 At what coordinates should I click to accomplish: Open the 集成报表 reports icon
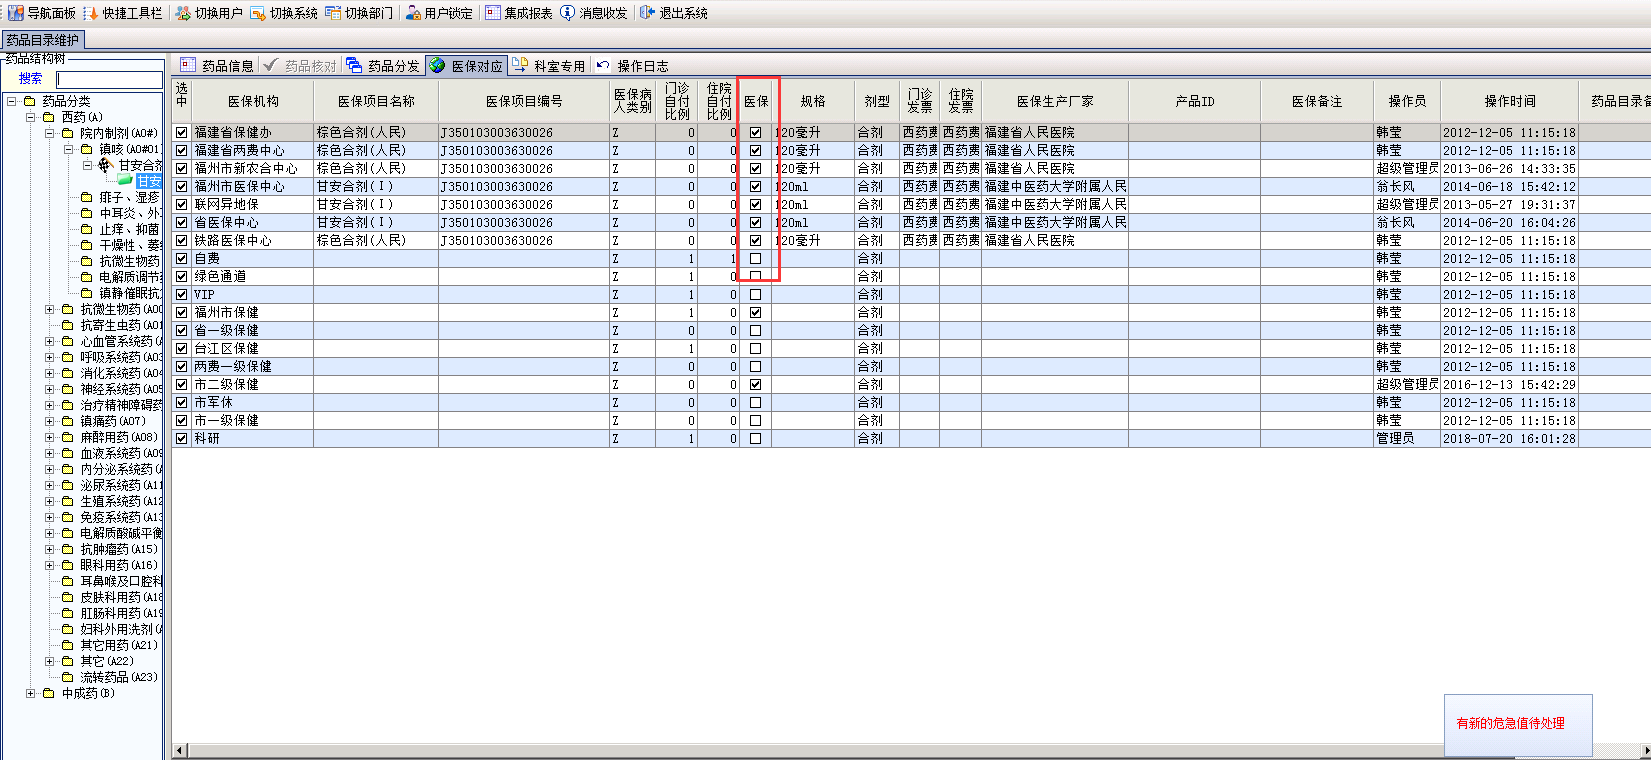[x=493, y=13]
